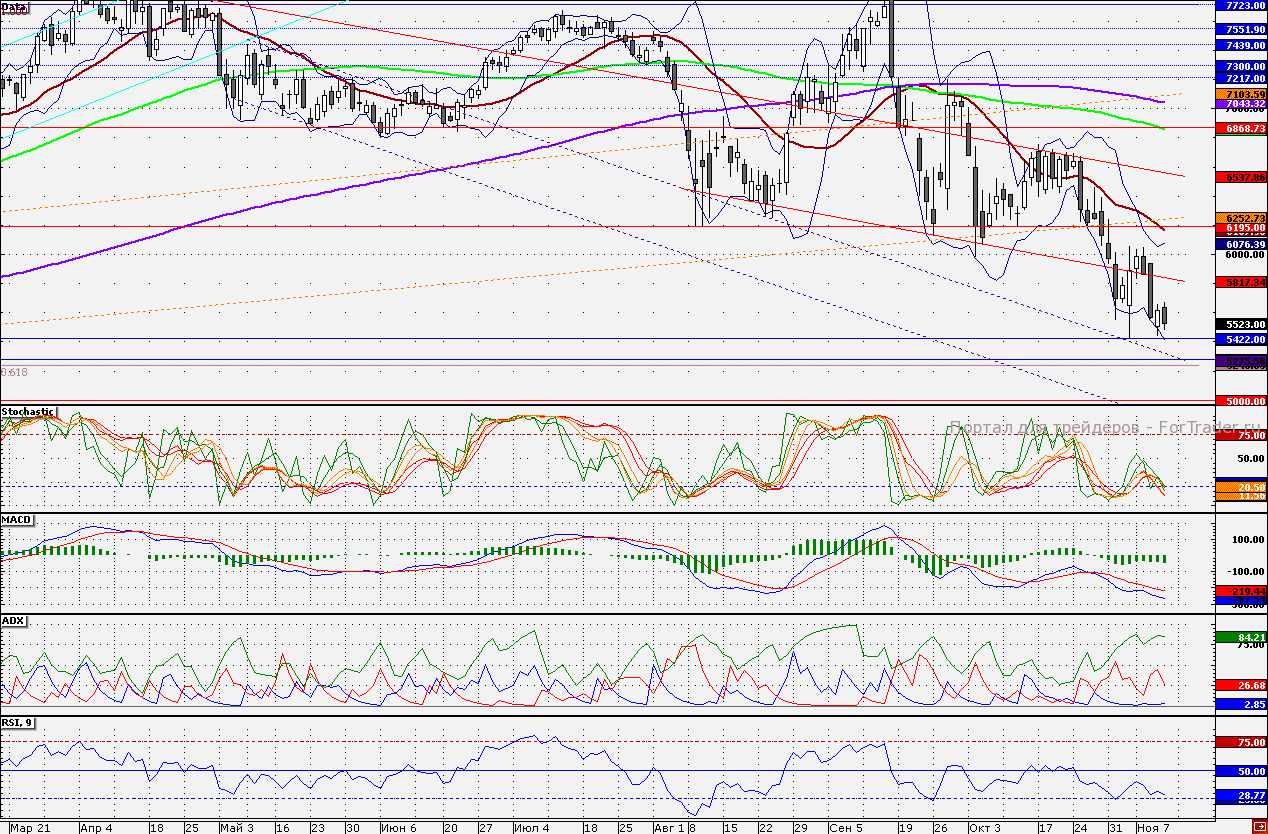Select the 5422.00 support level tag

(1239, 340)
